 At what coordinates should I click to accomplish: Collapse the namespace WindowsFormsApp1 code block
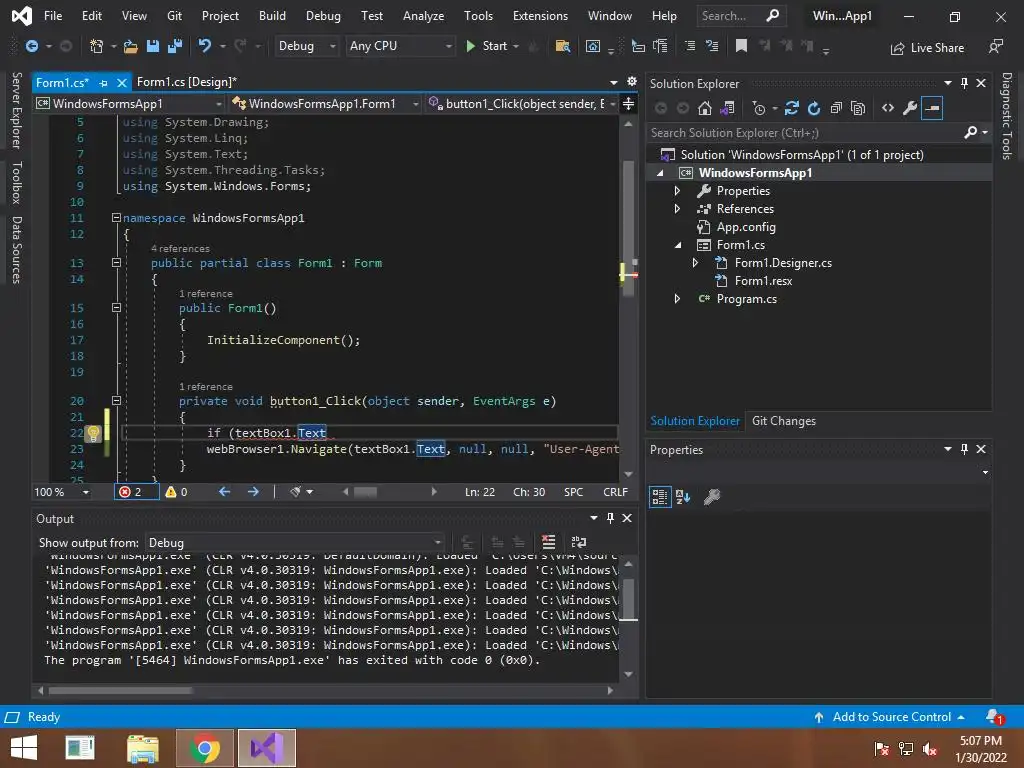point(116,217)
